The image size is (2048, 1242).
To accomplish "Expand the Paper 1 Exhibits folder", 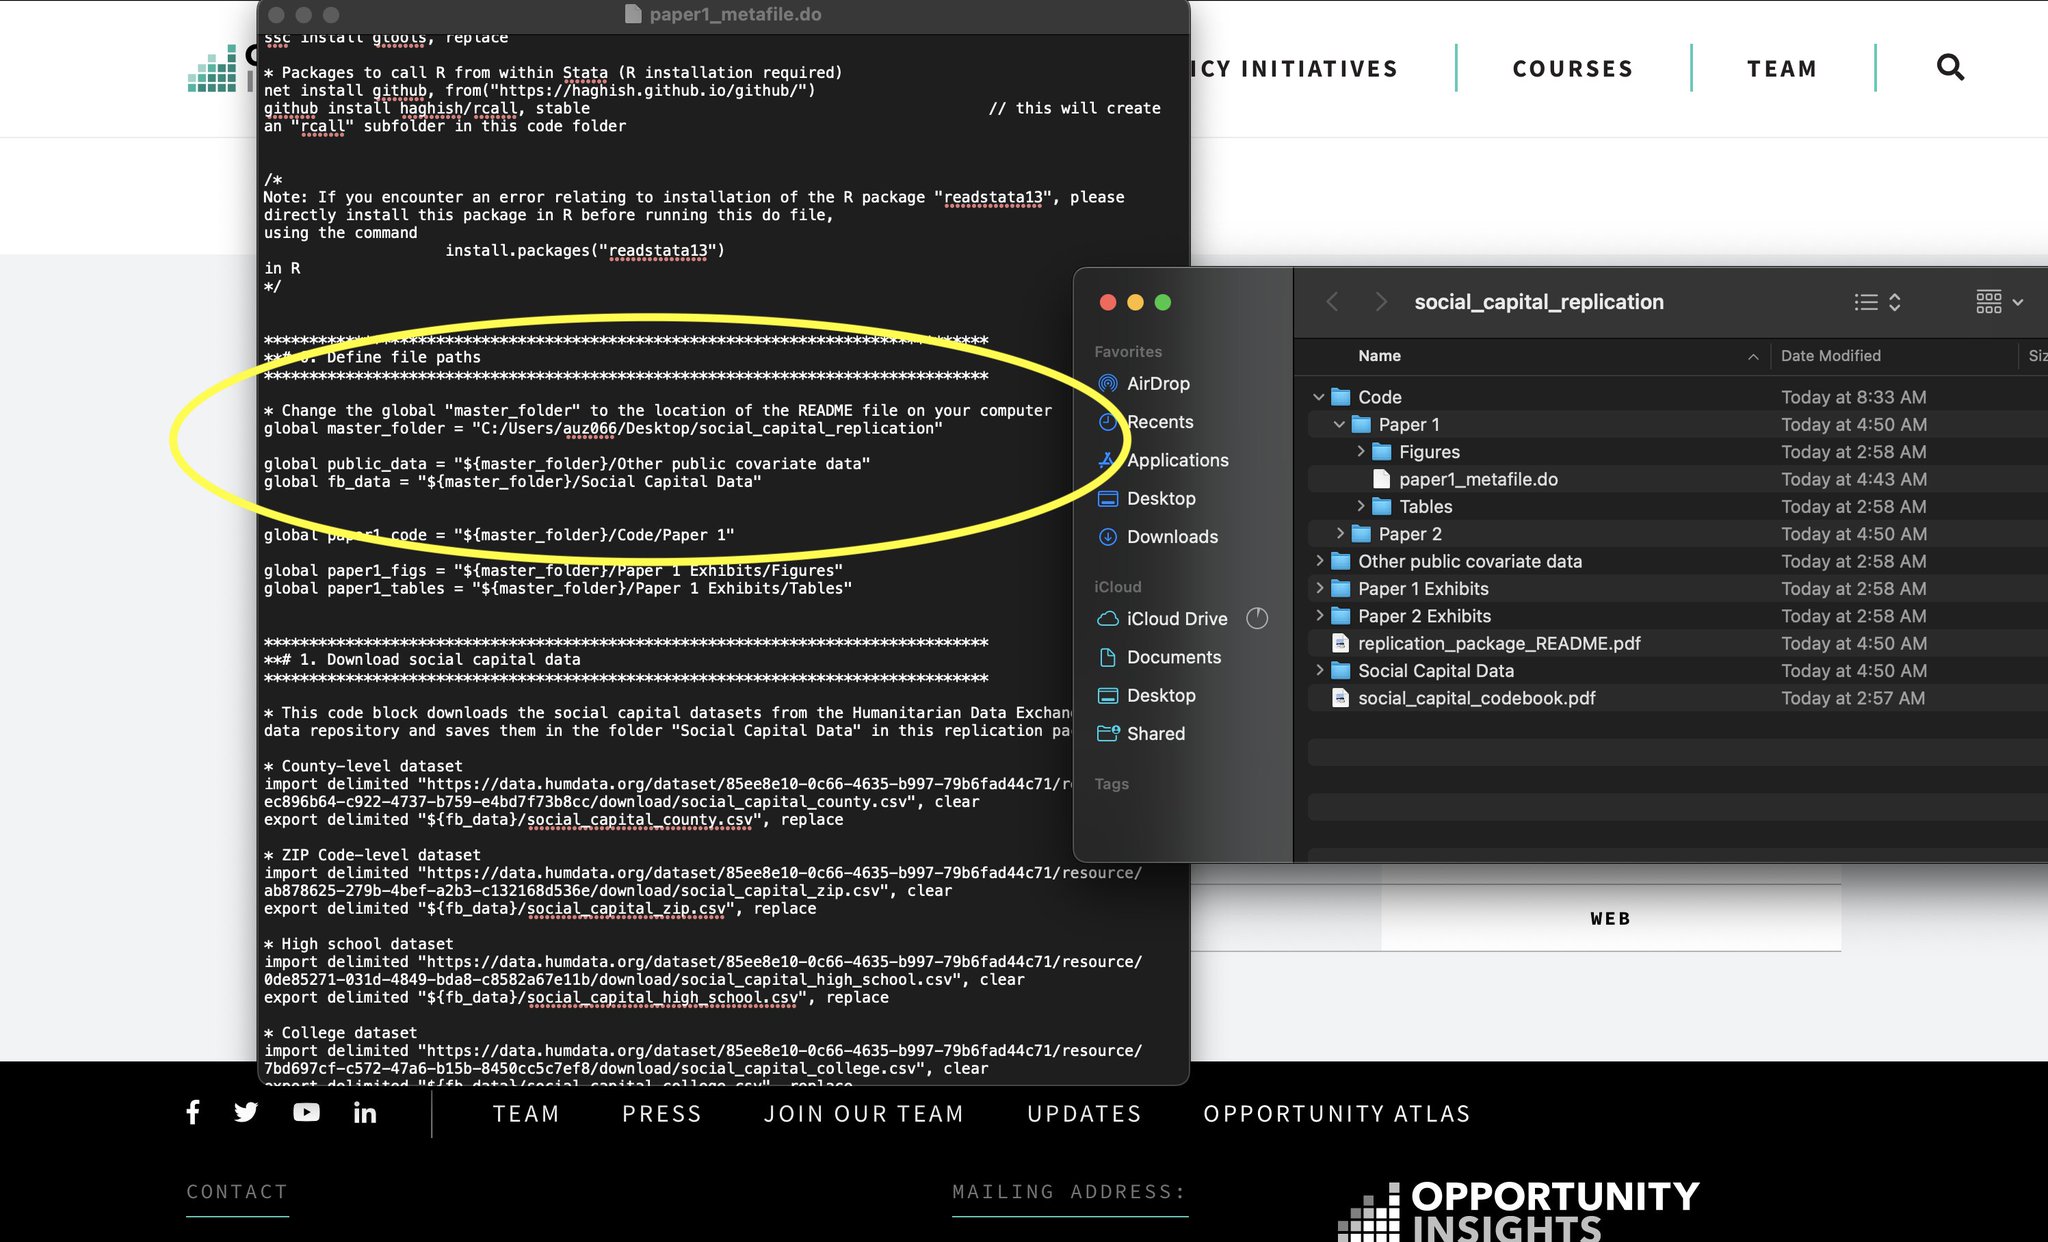I will click(1319, 588).
